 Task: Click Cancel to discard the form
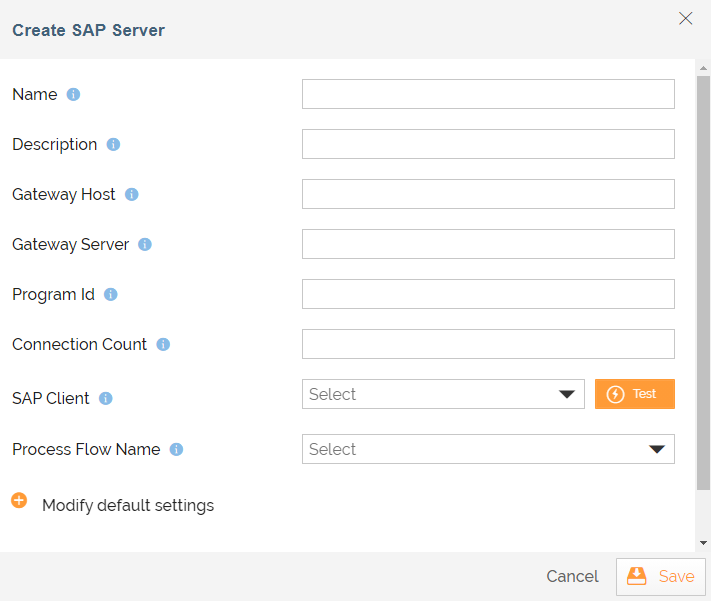(572, 577)
